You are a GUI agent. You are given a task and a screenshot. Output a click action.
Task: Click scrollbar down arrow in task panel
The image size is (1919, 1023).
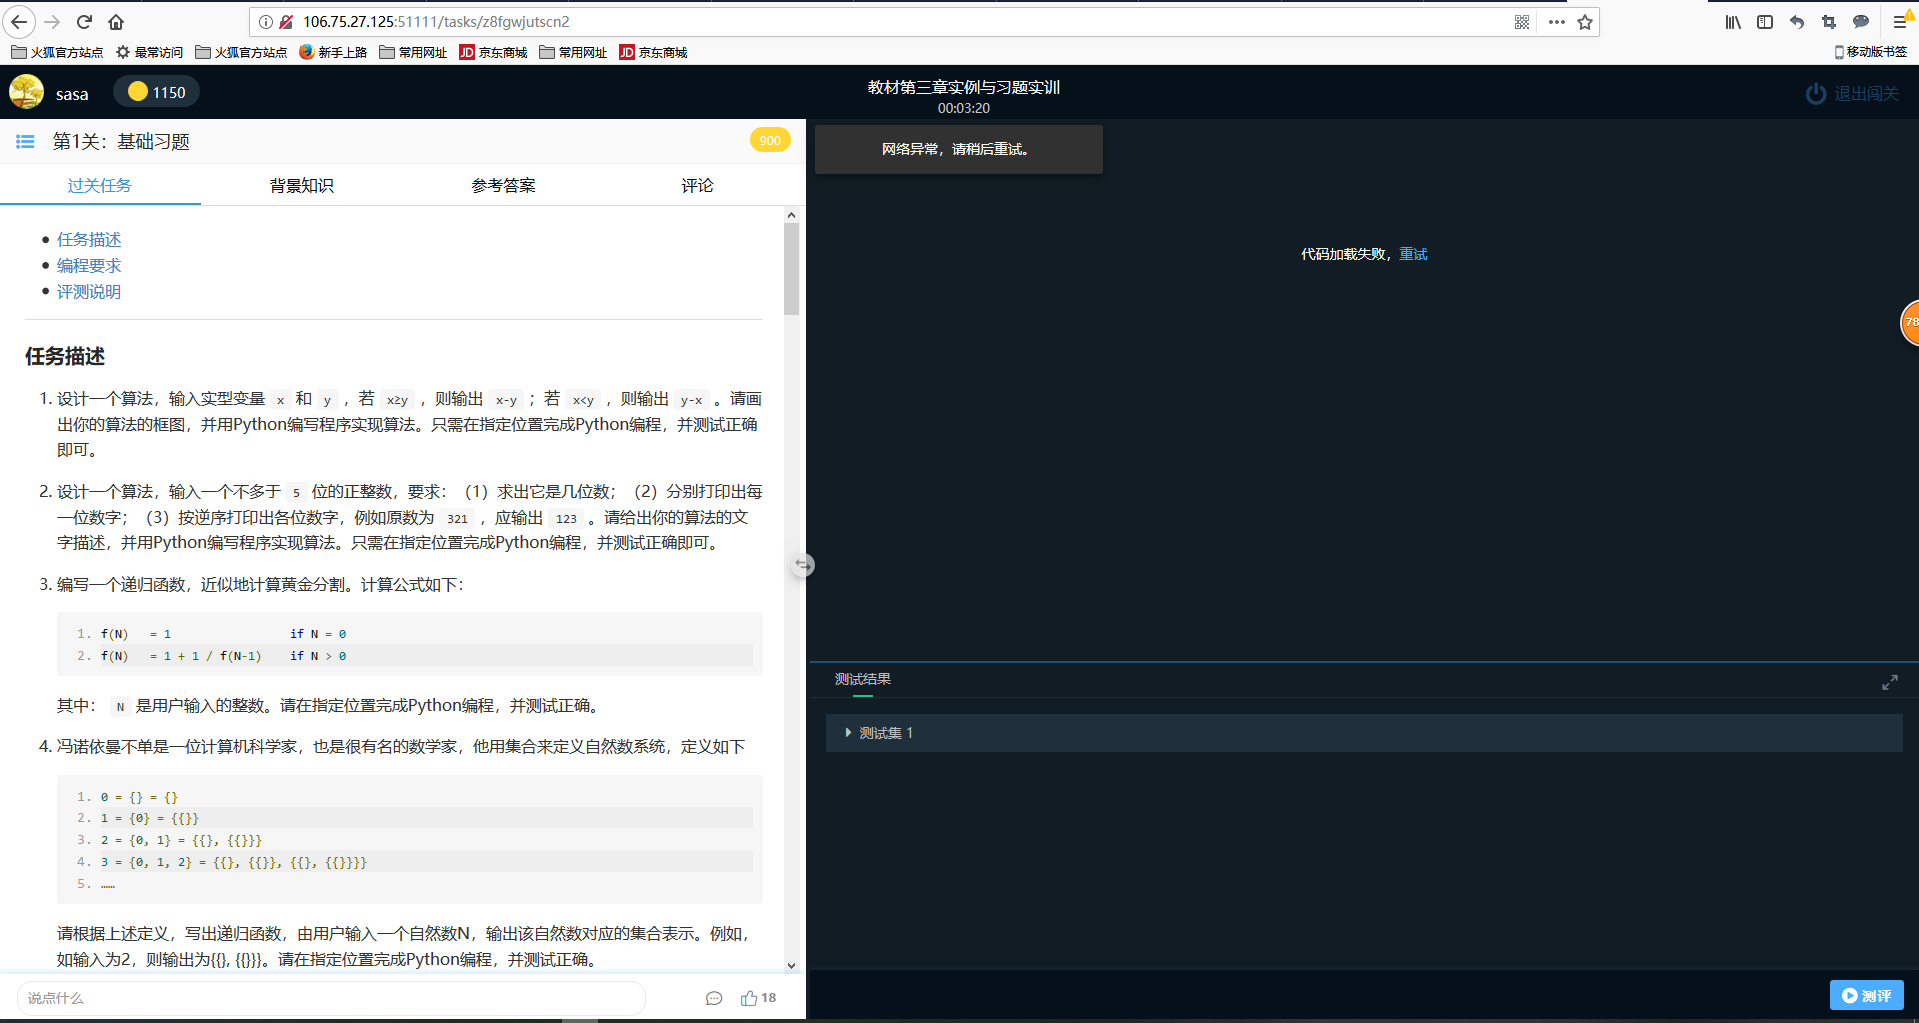click(791, 965)
